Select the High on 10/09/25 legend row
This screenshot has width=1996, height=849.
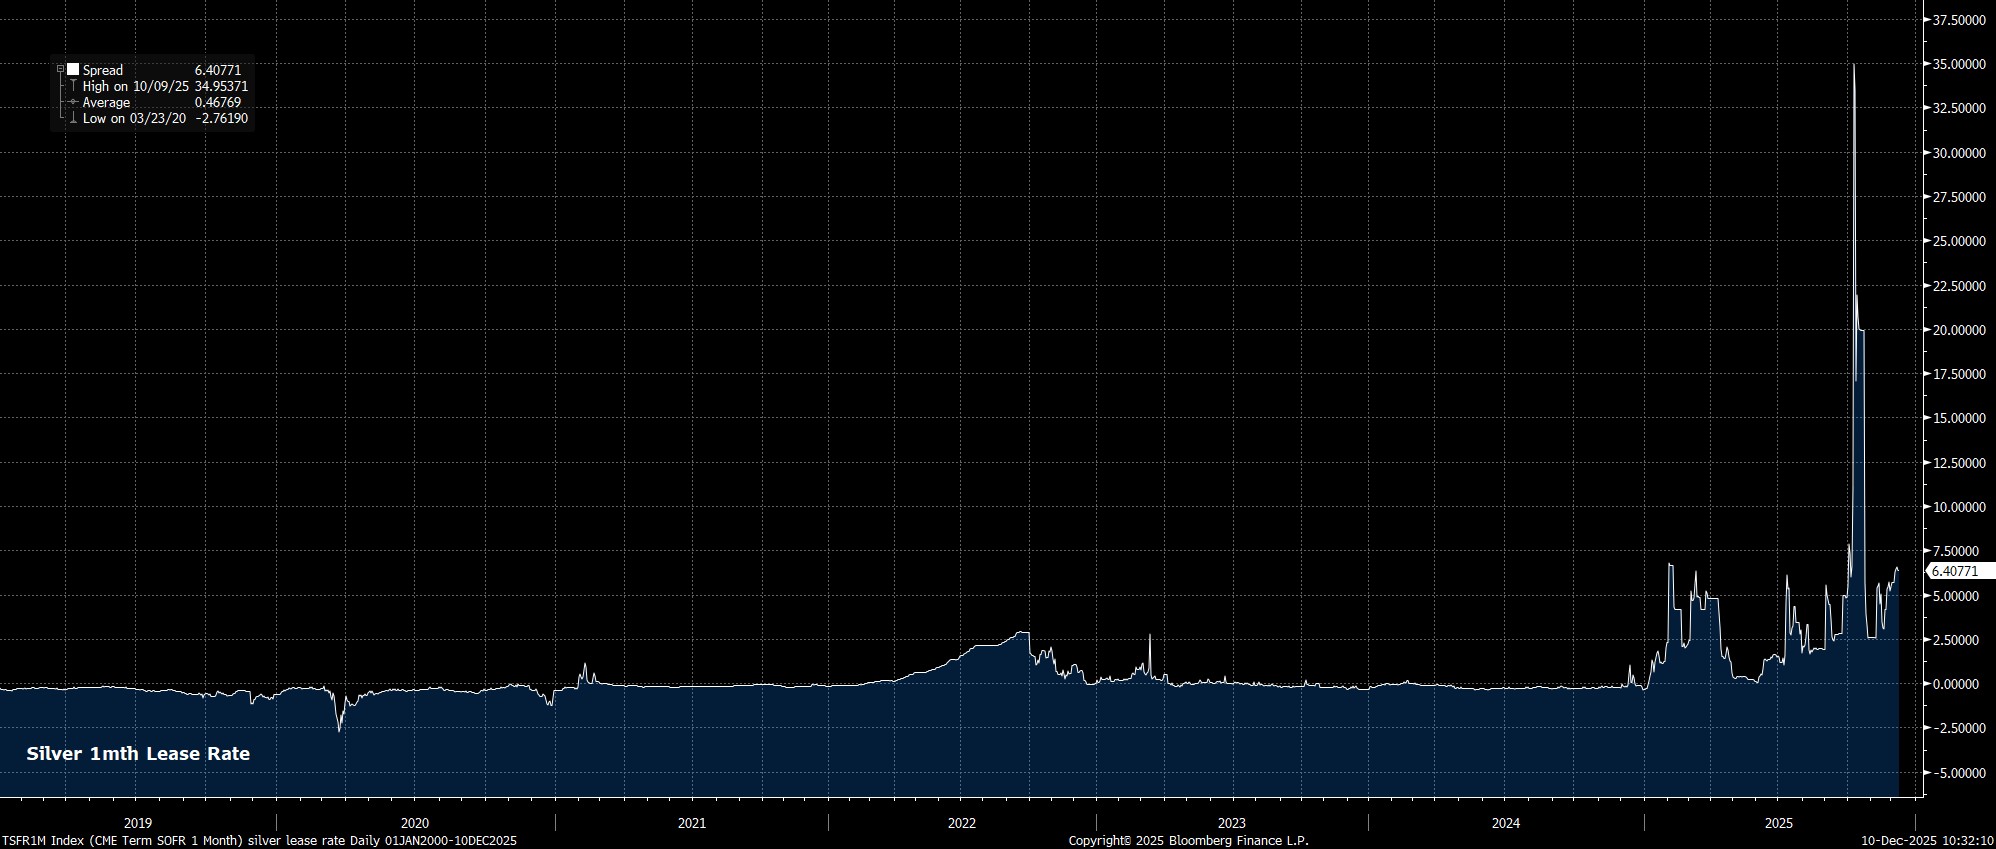135,87
